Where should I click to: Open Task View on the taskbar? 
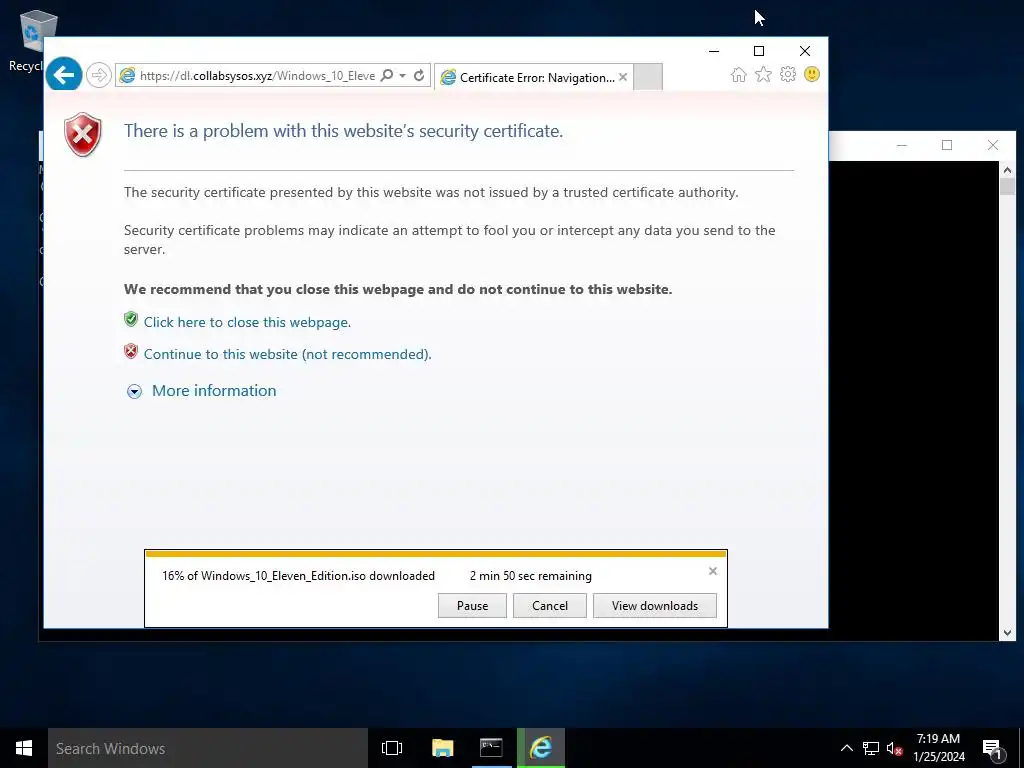pyautogui.click(x=392, y=748)
